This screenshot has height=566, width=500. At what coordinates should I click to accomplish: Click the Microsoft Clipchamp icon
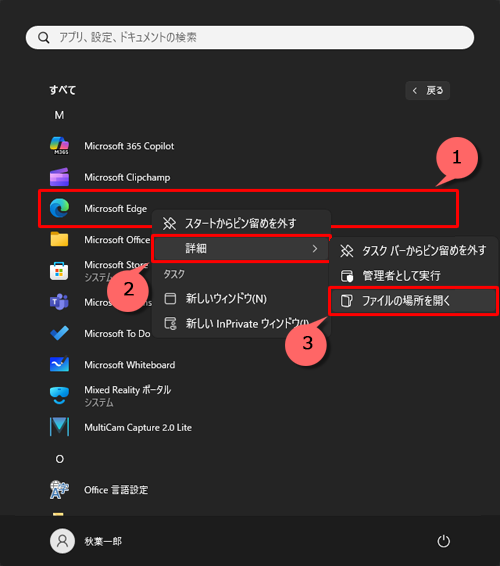pos(59,177)
